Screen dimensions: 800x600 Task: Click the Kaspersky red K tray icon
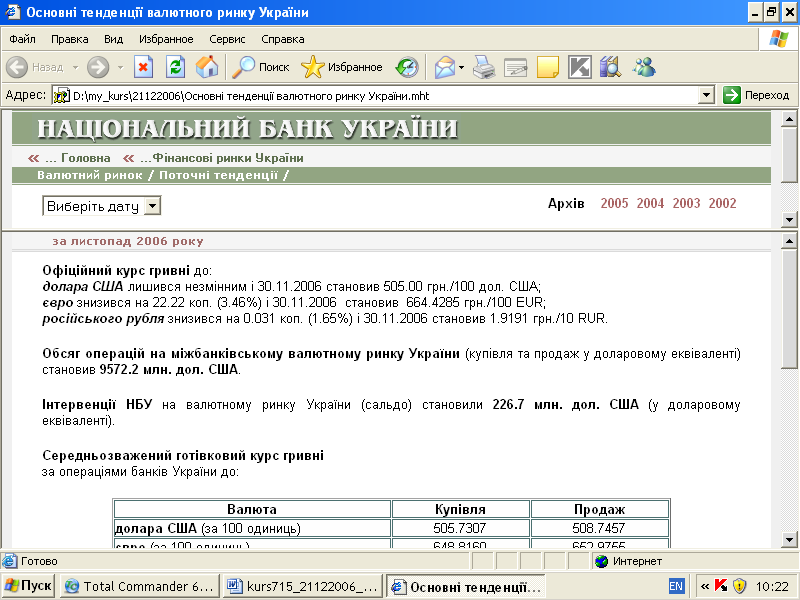tap(721, 586)
